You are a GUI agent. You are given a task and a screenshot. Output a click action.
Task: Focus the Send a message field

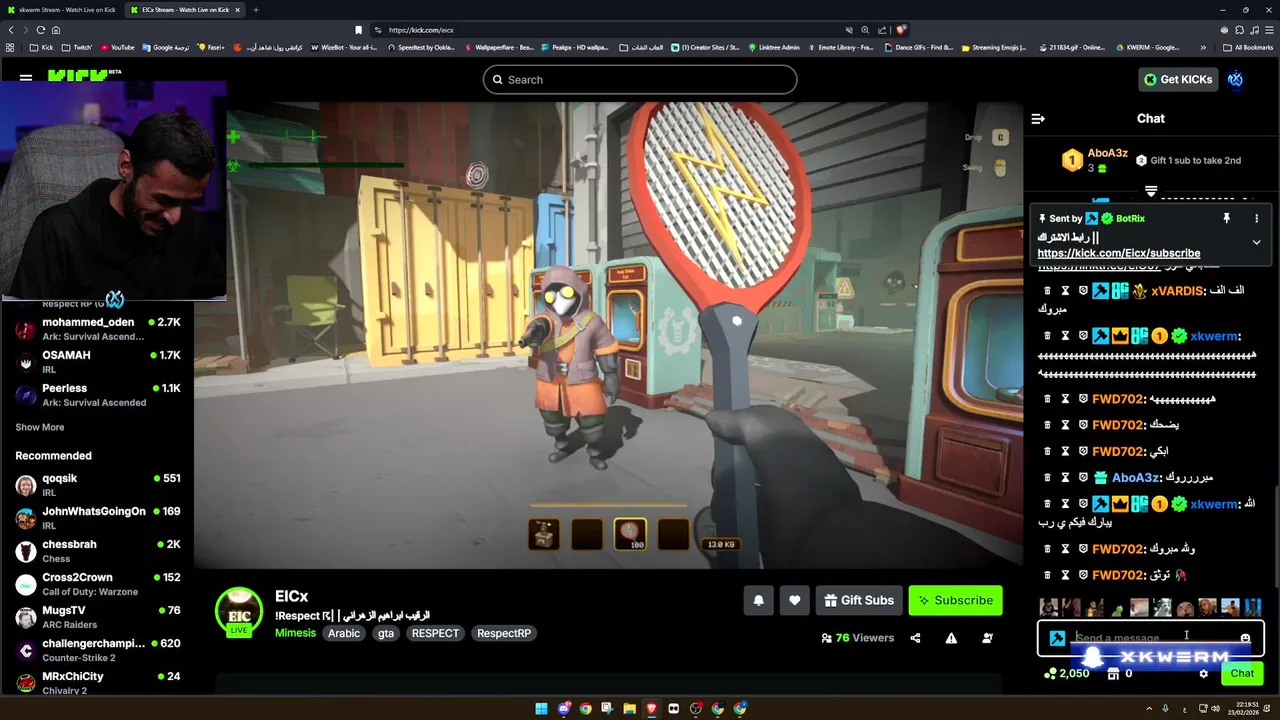[x=1150, y=638]
